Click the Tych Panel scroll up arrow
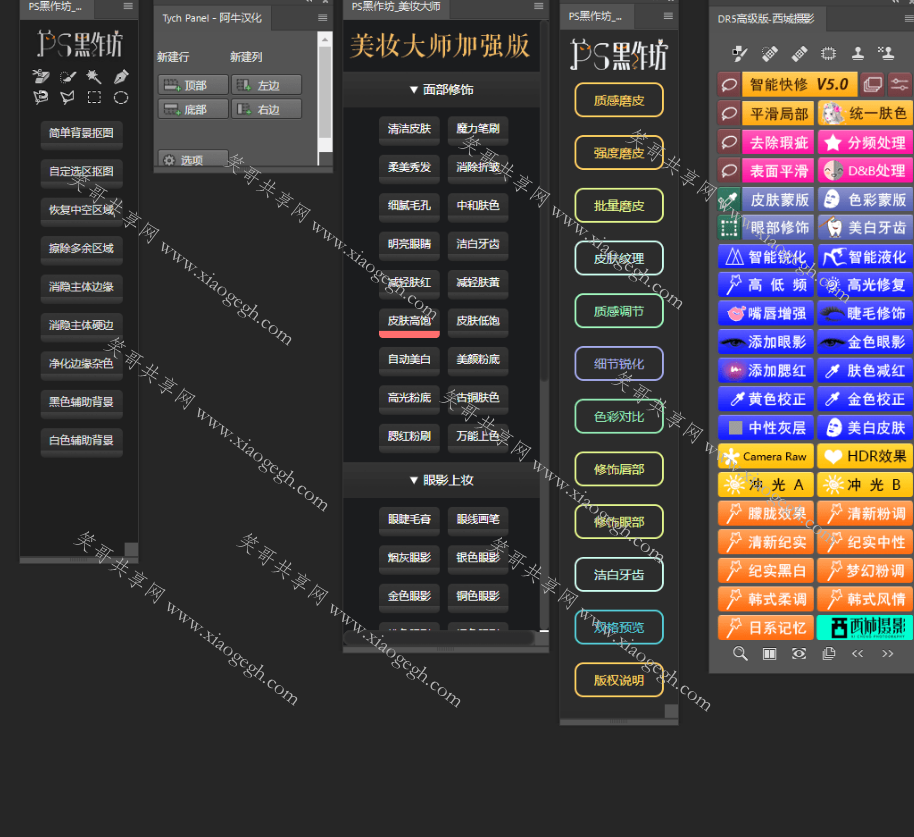This screenshot has width=914, height=837. click(325, 39)
